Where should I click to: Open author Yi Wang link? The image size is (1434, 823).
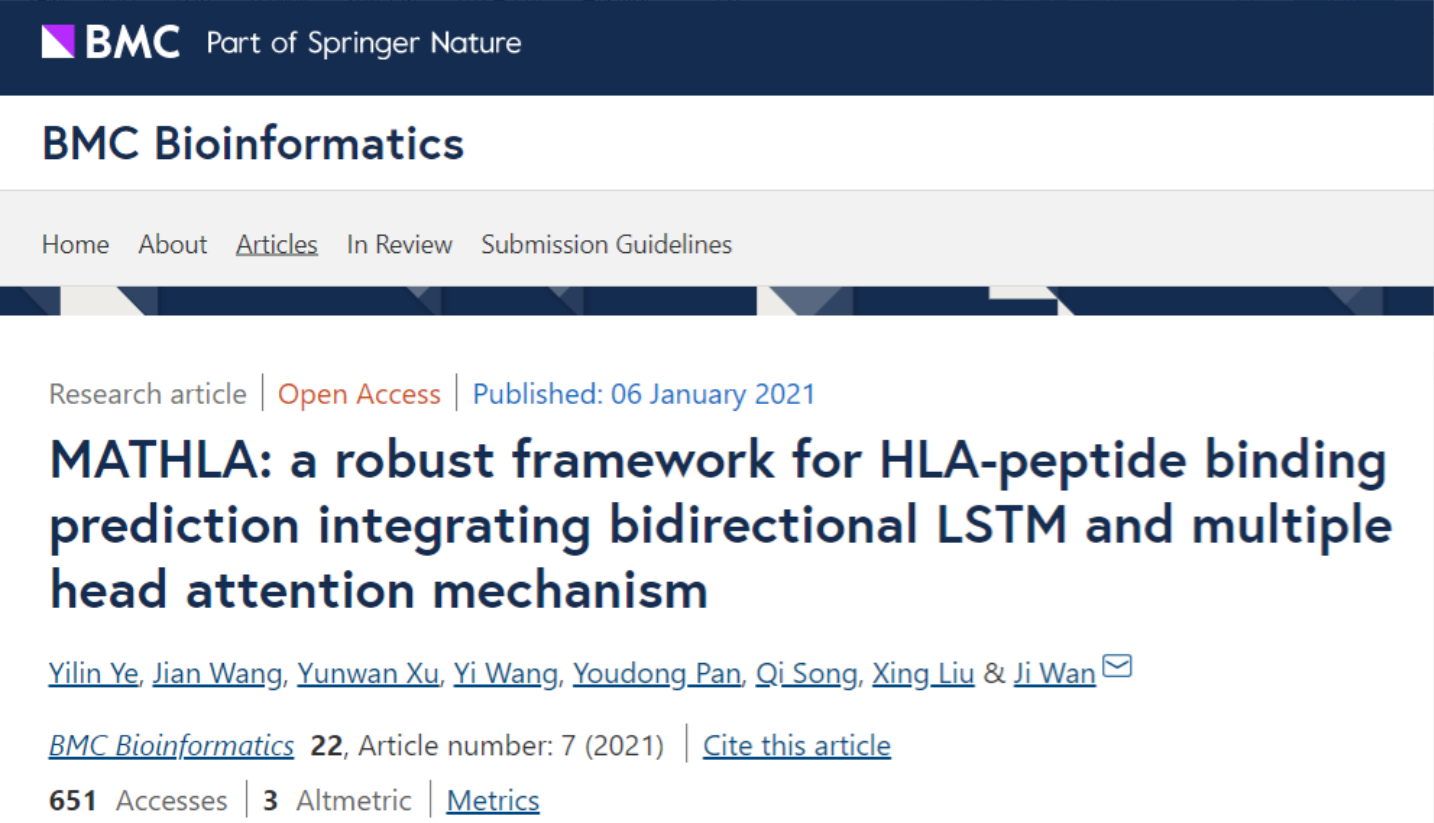(x=505, y=674)
